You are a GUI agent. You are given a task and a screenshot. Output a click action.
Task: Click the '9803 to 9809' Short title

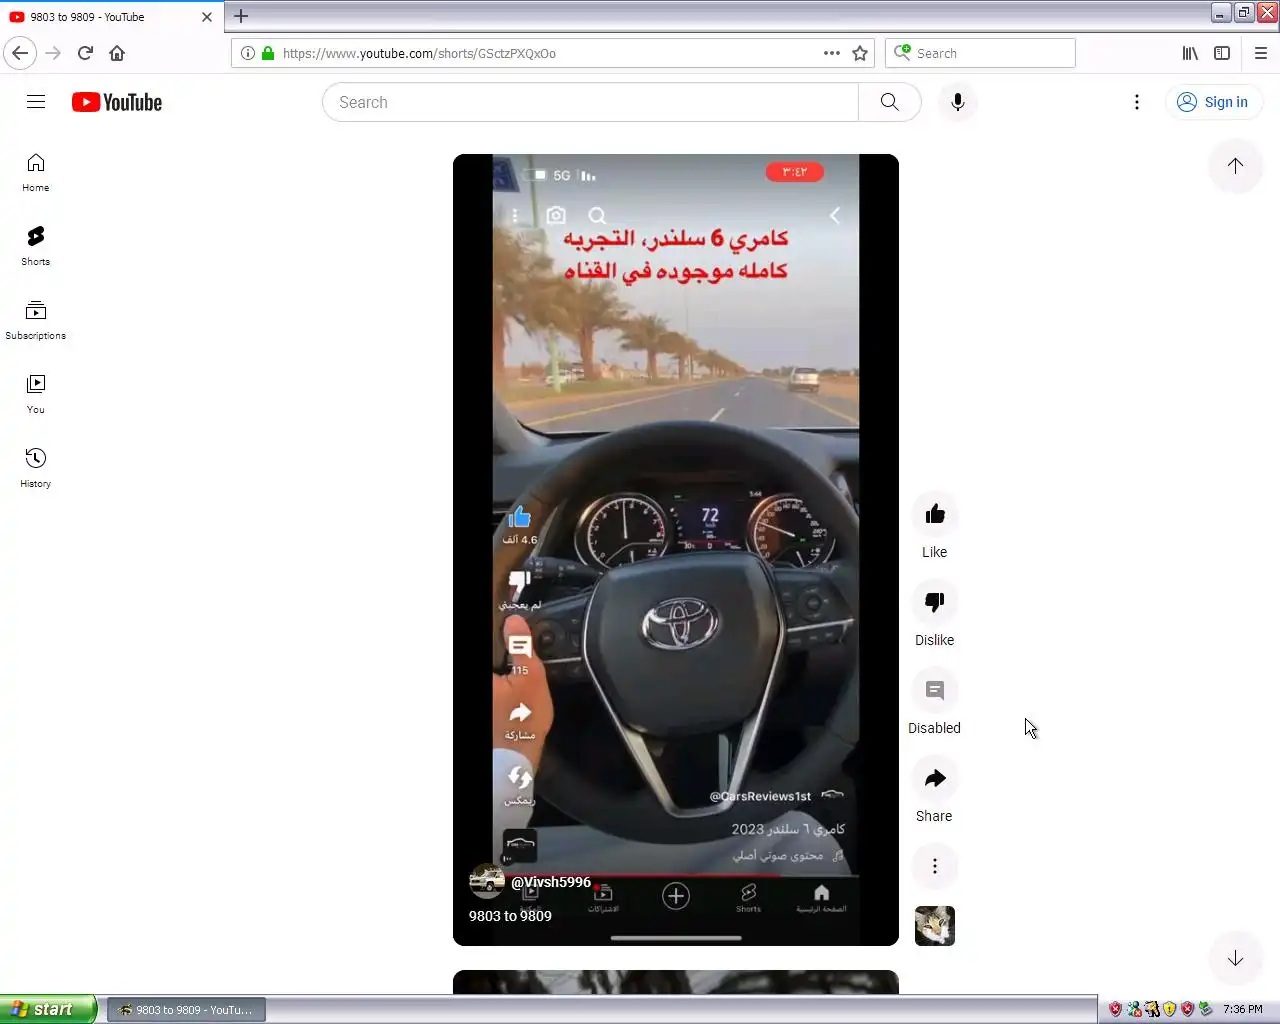(510, 916)
